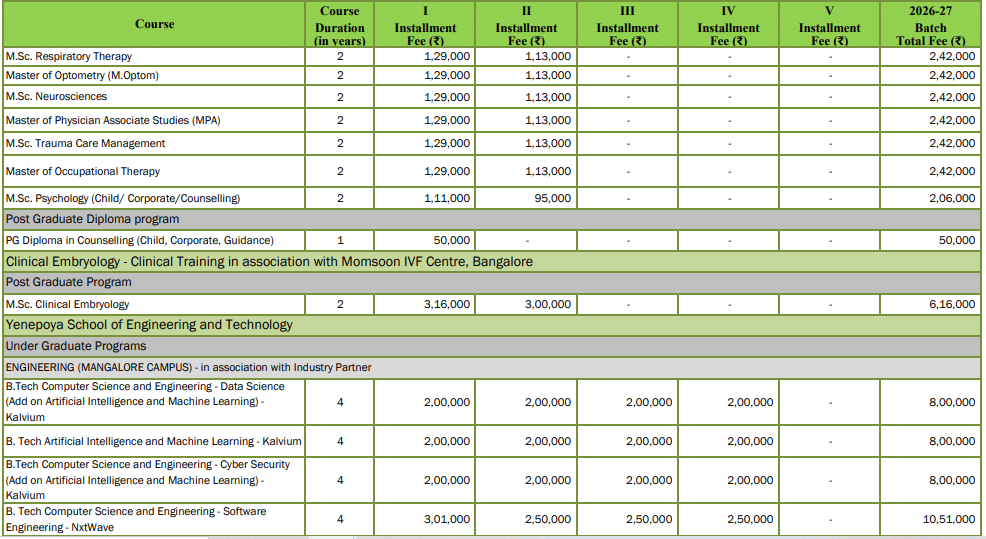The image size is (986, 539).
Task: Click the Clinical Embryology Momsoon IVF Centre heading
Action: tap(269, 262)
